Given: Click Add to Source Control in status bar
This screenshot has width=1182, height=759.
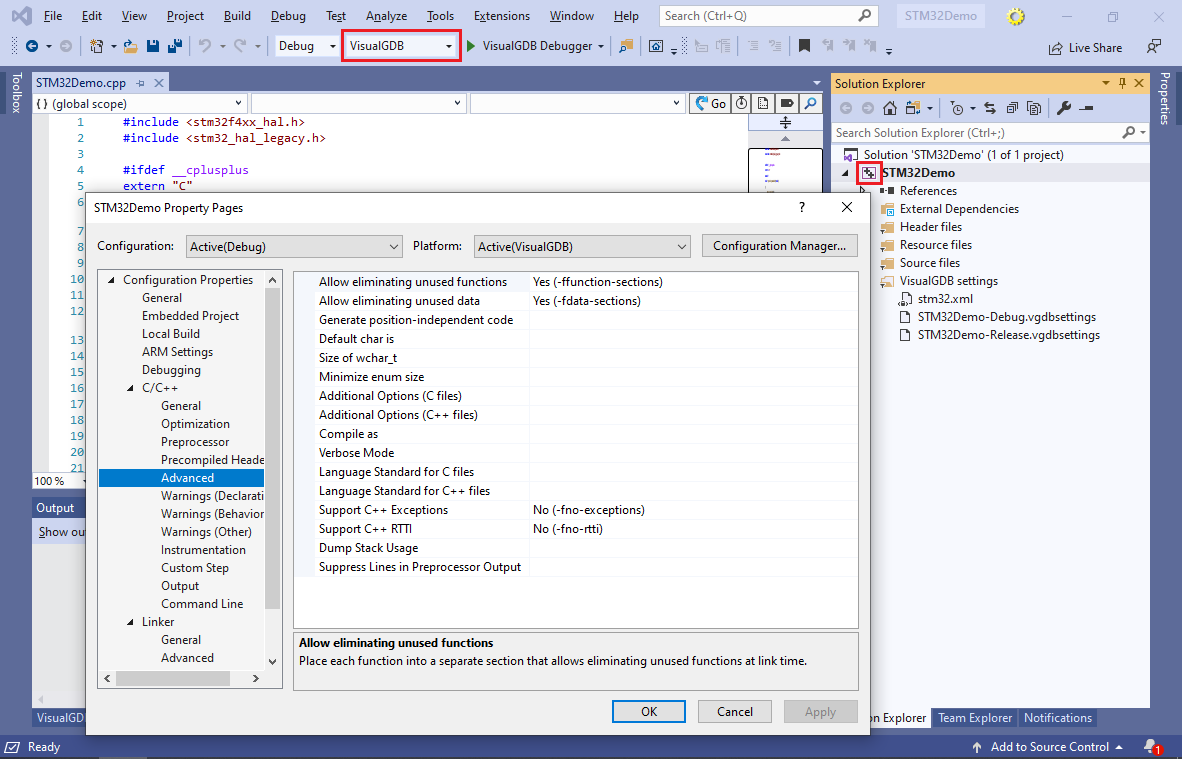Looking at the screenshot, I should [x=1049, y=746].
